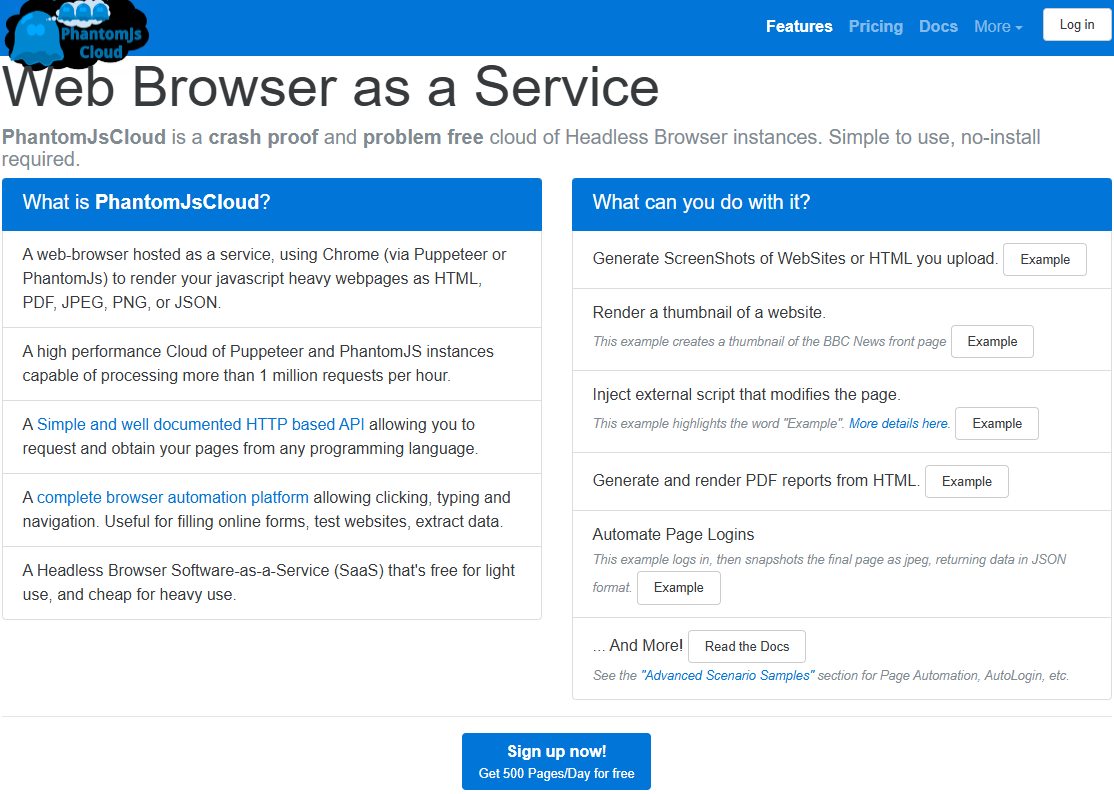1114x794 pixels.
Task: Click the text Automate Page Logins
Action: pos(673,534)
